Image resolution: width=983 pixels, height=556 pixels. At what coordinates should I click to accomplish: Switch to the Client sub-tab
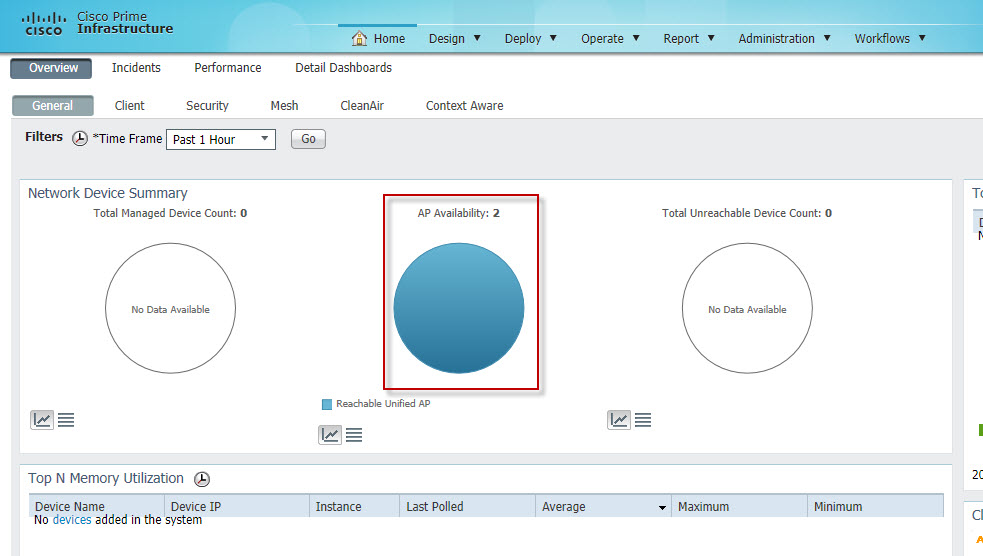click(x=130, y=105)
